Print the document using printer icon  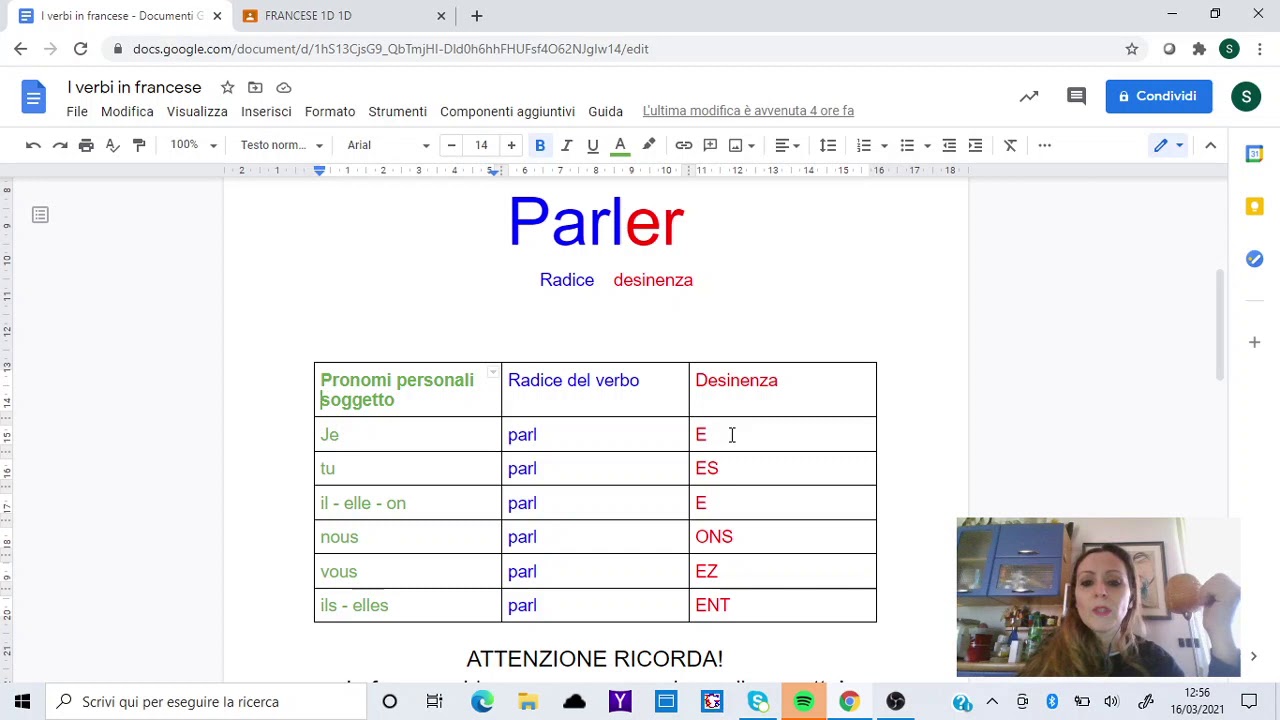[86, 145]
